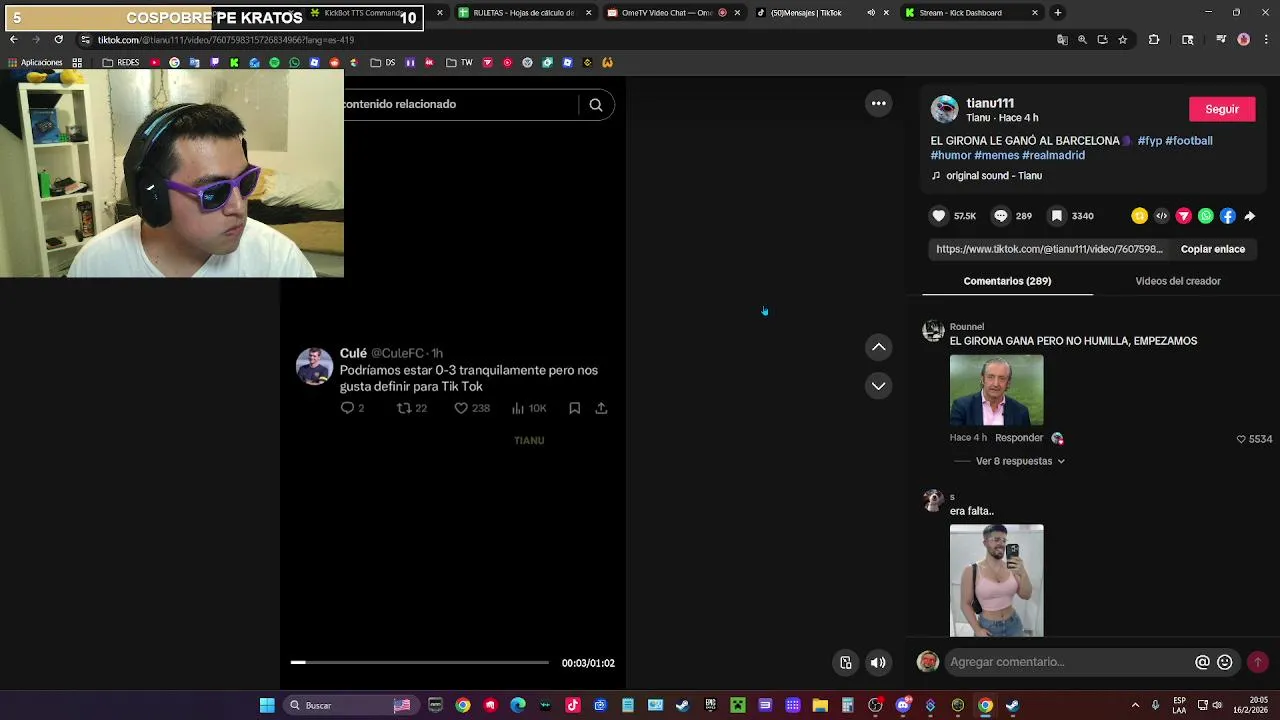Open the three-dot video options menu
Image resolution: width=1280 pixels, height=720 pixels.
[878, 103]
